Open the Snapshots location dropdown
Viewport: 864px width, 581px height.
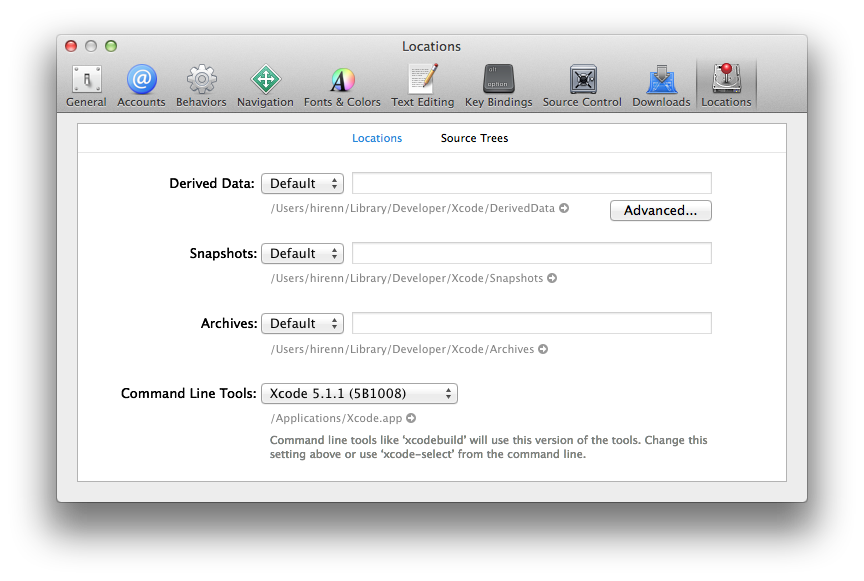pos(303,254)
